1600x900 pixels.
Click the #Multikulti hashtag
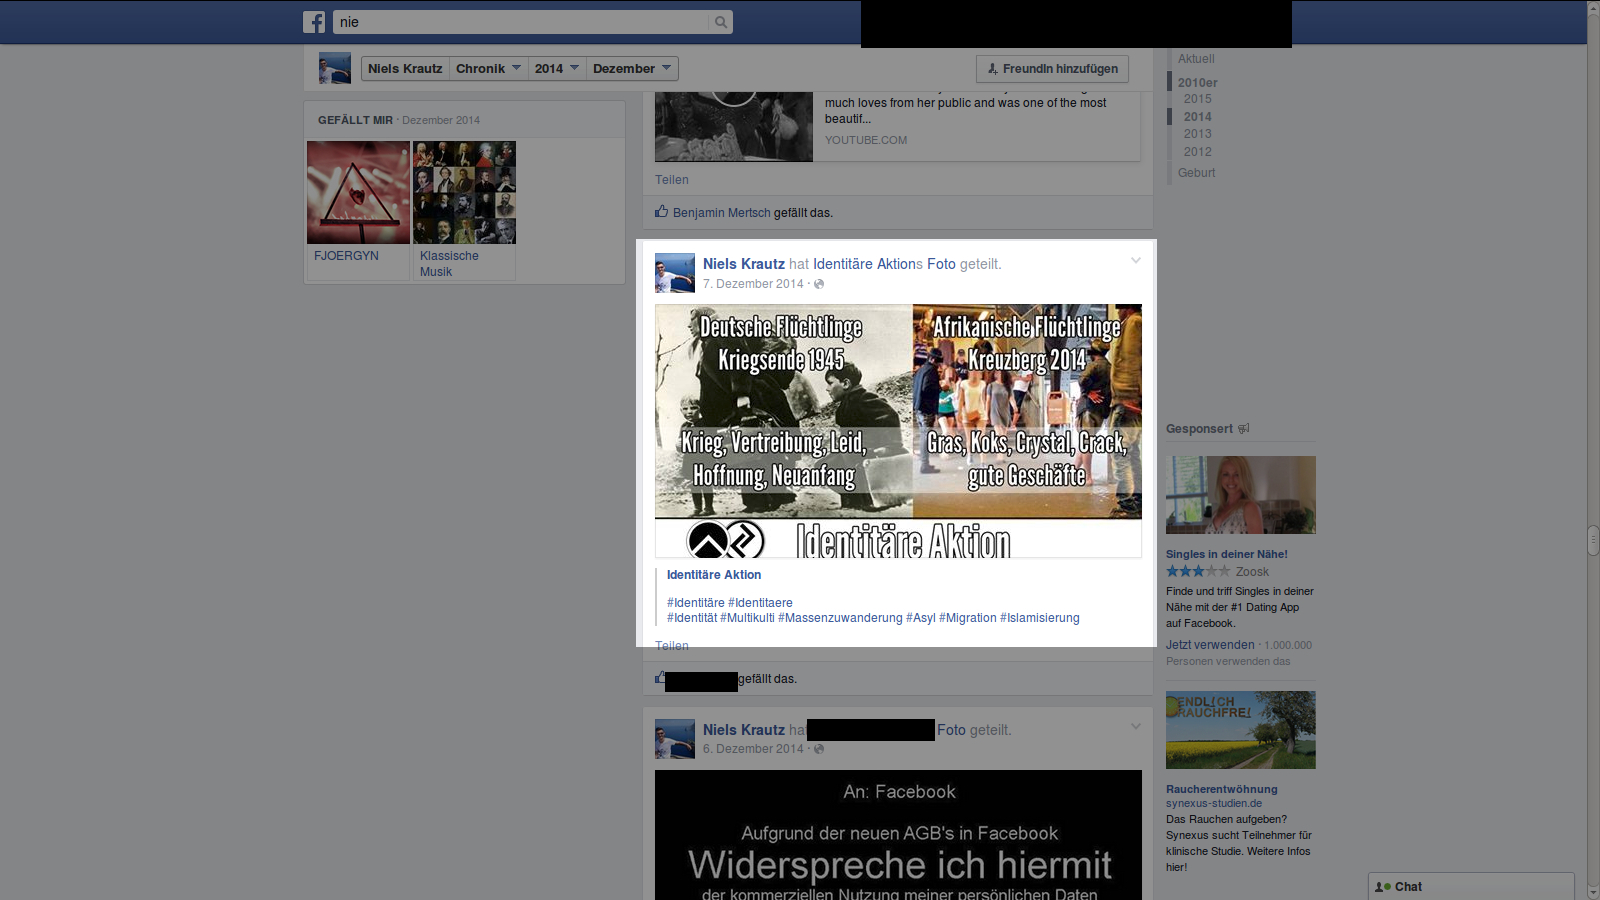747,618
